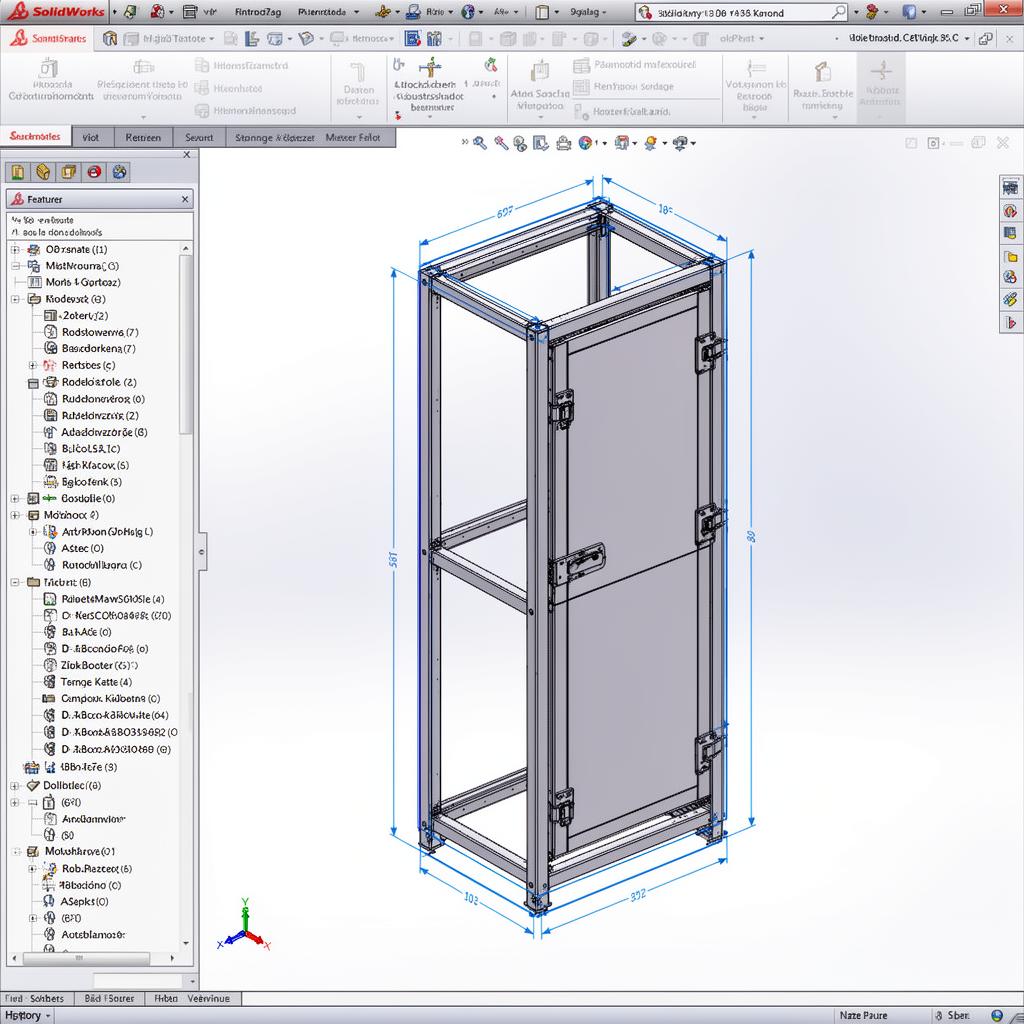Expand the Gosdolie (0) tree node
This screenshot has width=1024, height=1024.
[x=15, y=498]
